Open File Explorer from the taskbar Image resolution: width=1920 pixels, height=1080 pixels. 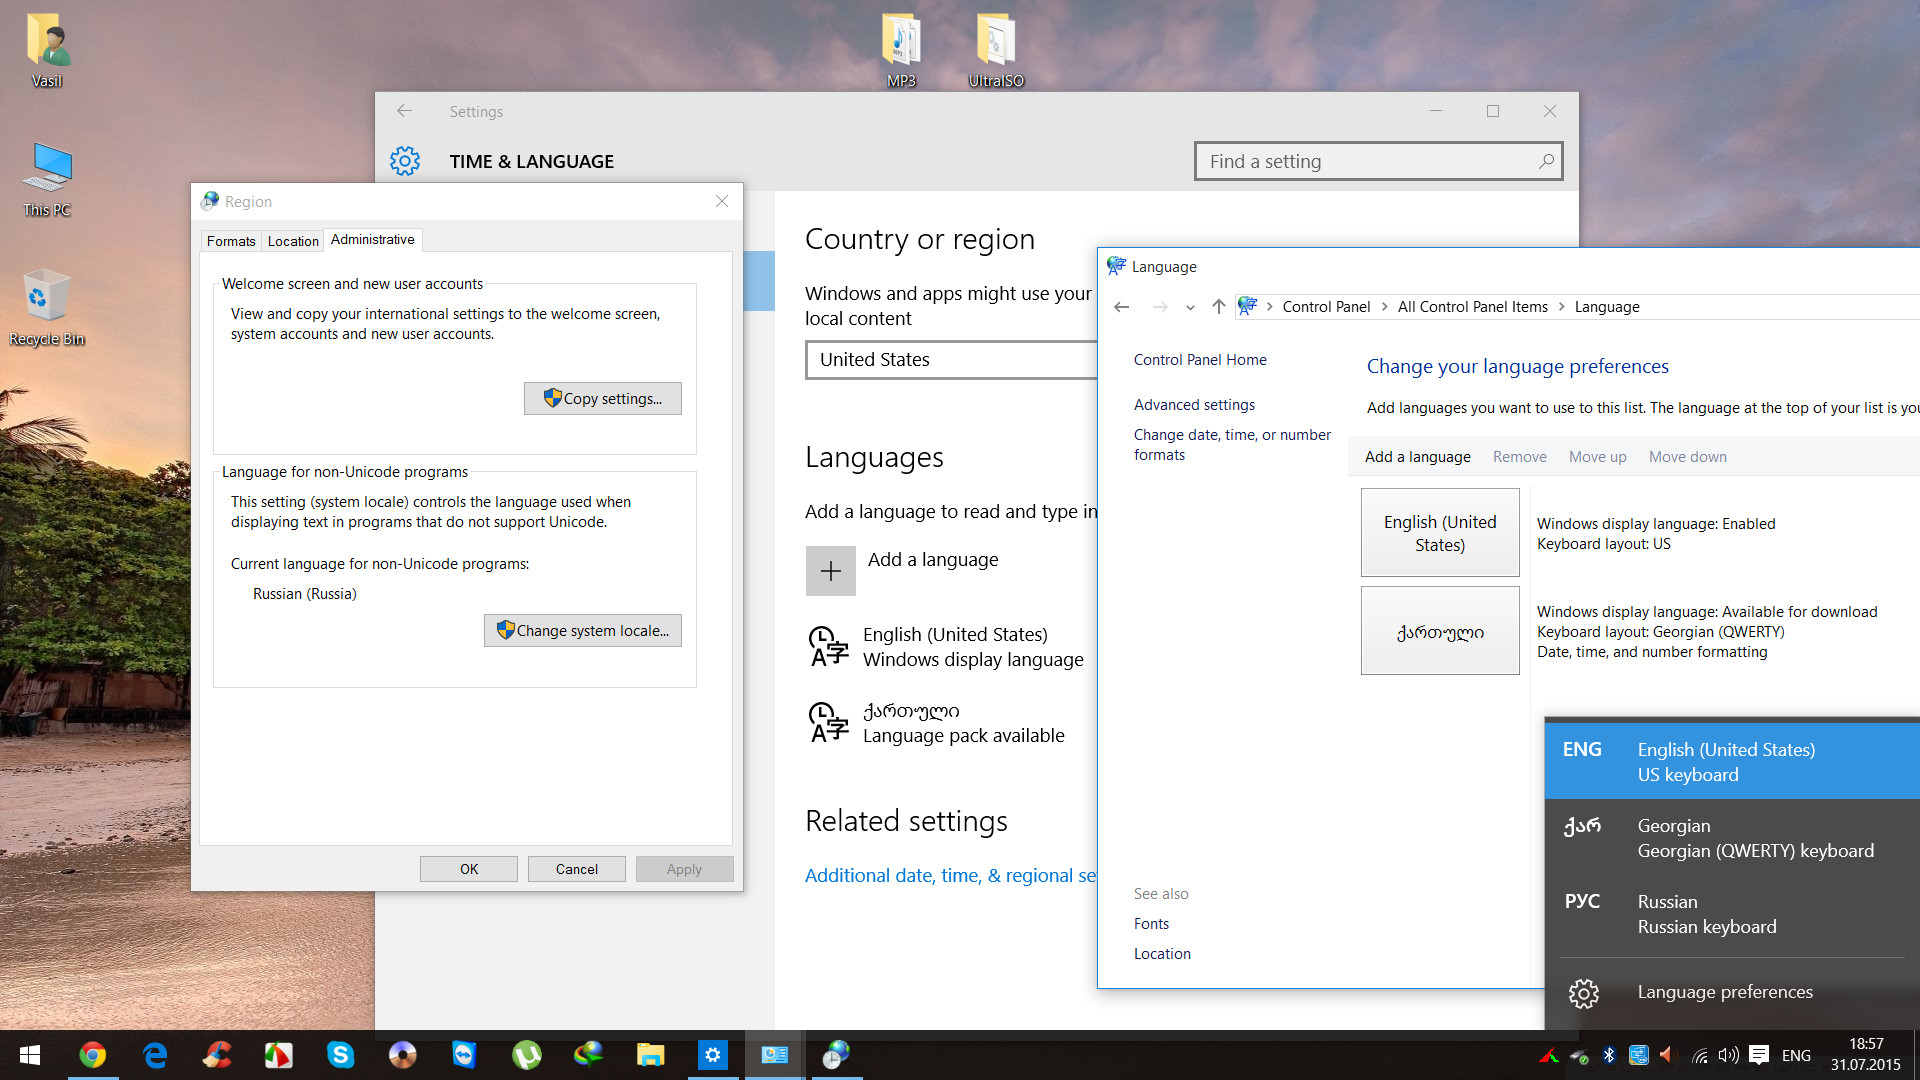point(650,1055)
